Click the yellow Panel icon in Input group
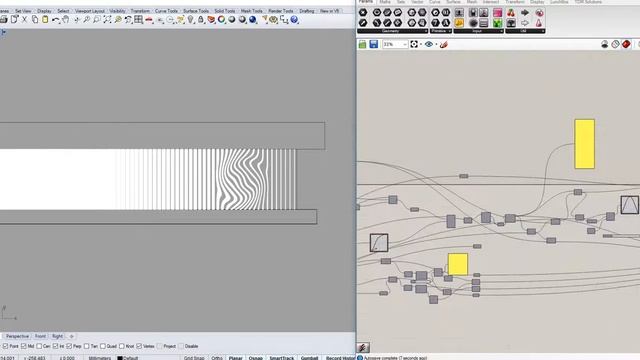 459,23
